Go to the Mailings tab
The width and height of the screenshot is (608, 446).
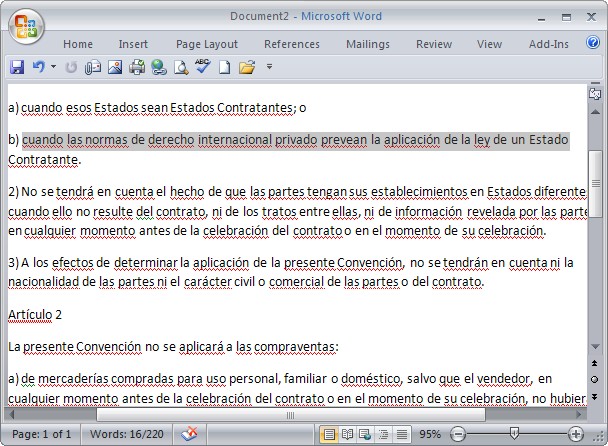coord(368,44)
